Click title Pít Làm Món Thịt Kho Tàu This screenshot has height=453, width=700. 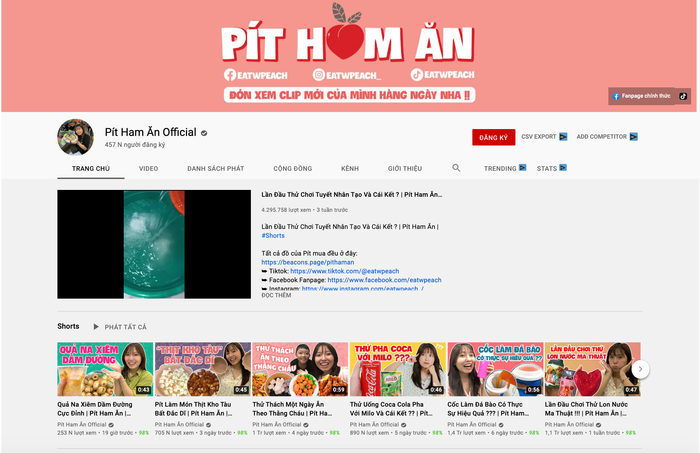pos(193,409)
